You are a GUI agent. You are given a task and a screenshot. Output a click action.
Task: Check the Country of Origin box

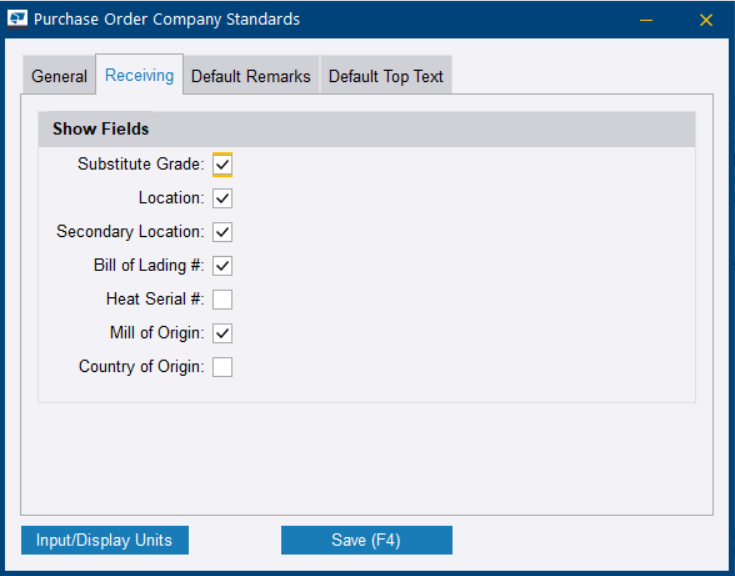[x=222, y=367]
